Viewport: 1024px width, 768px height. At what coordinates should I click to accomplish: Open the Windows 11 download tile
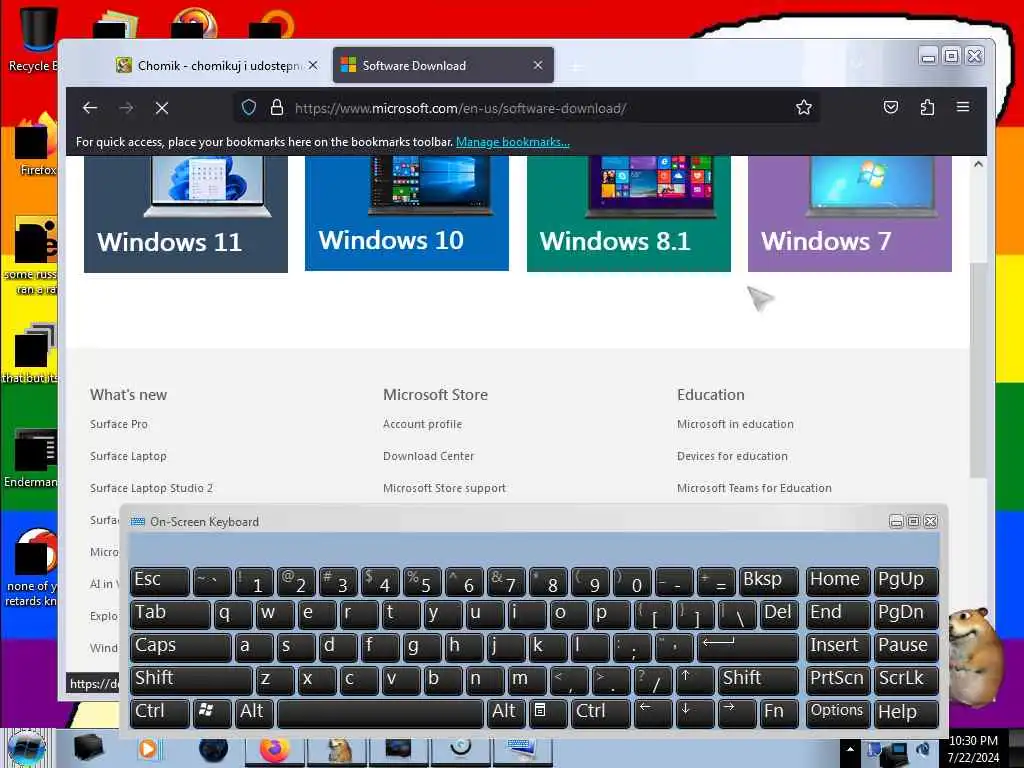point(186,214)
